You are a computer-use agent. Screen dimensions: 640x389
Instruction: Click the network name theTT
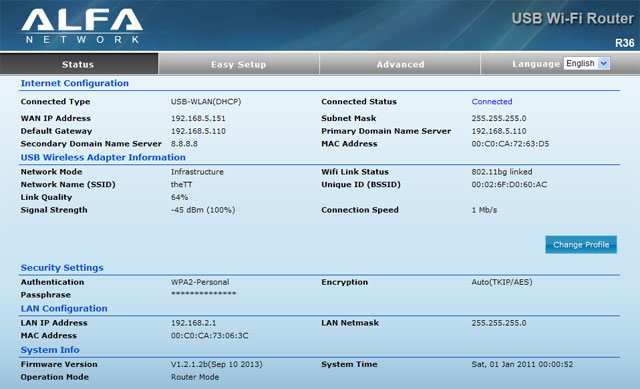click(x=181, y=184)
